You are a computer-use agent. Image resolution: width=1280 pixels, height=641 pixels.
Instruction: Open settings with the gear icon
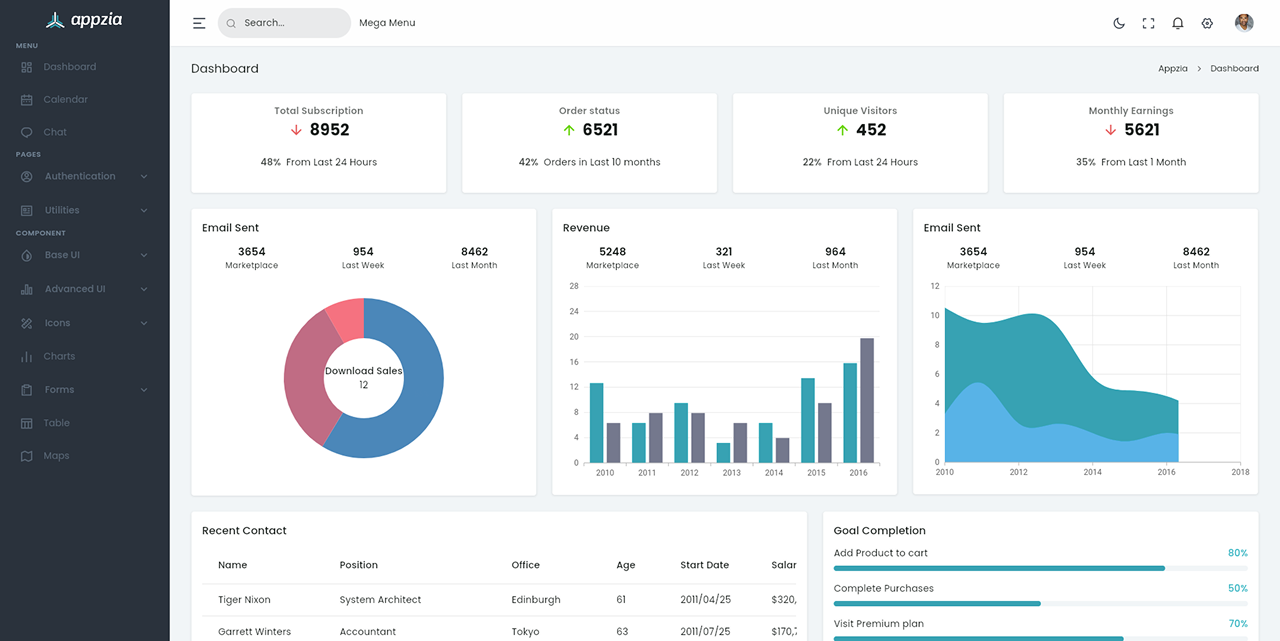[x=1207, y=23]
